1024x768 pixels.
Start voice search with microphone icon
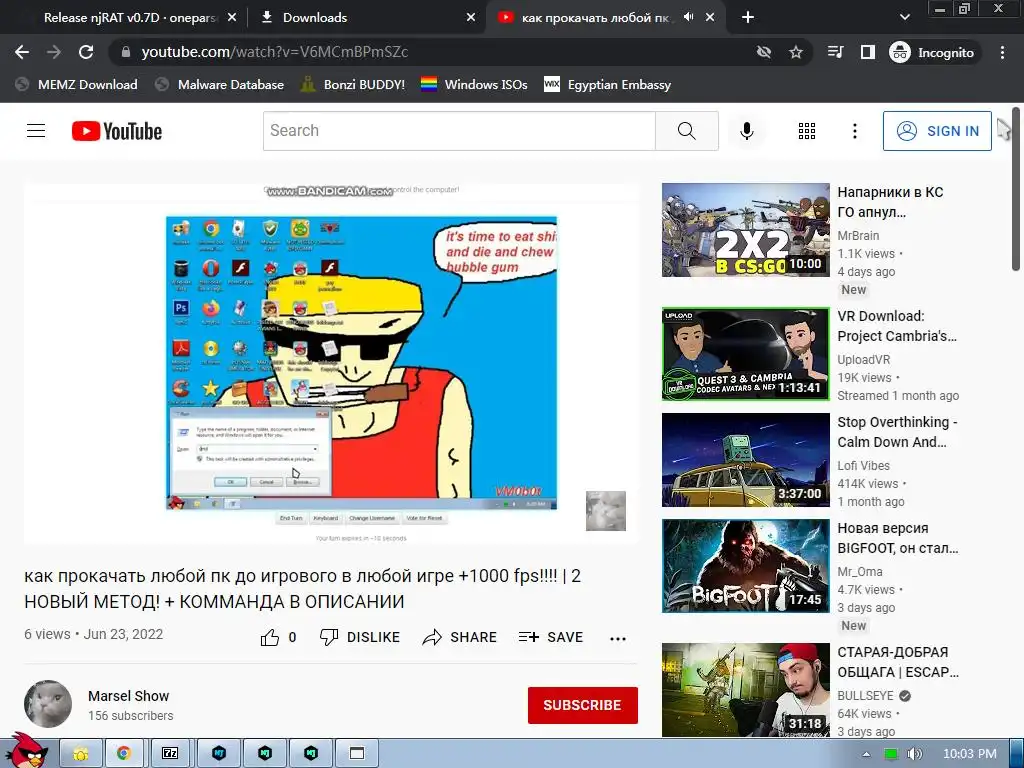(746, 131)
